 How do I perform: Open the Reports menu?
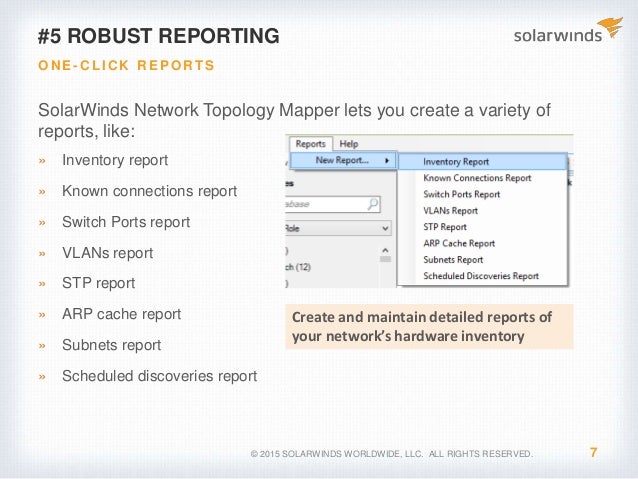point(310,144)
